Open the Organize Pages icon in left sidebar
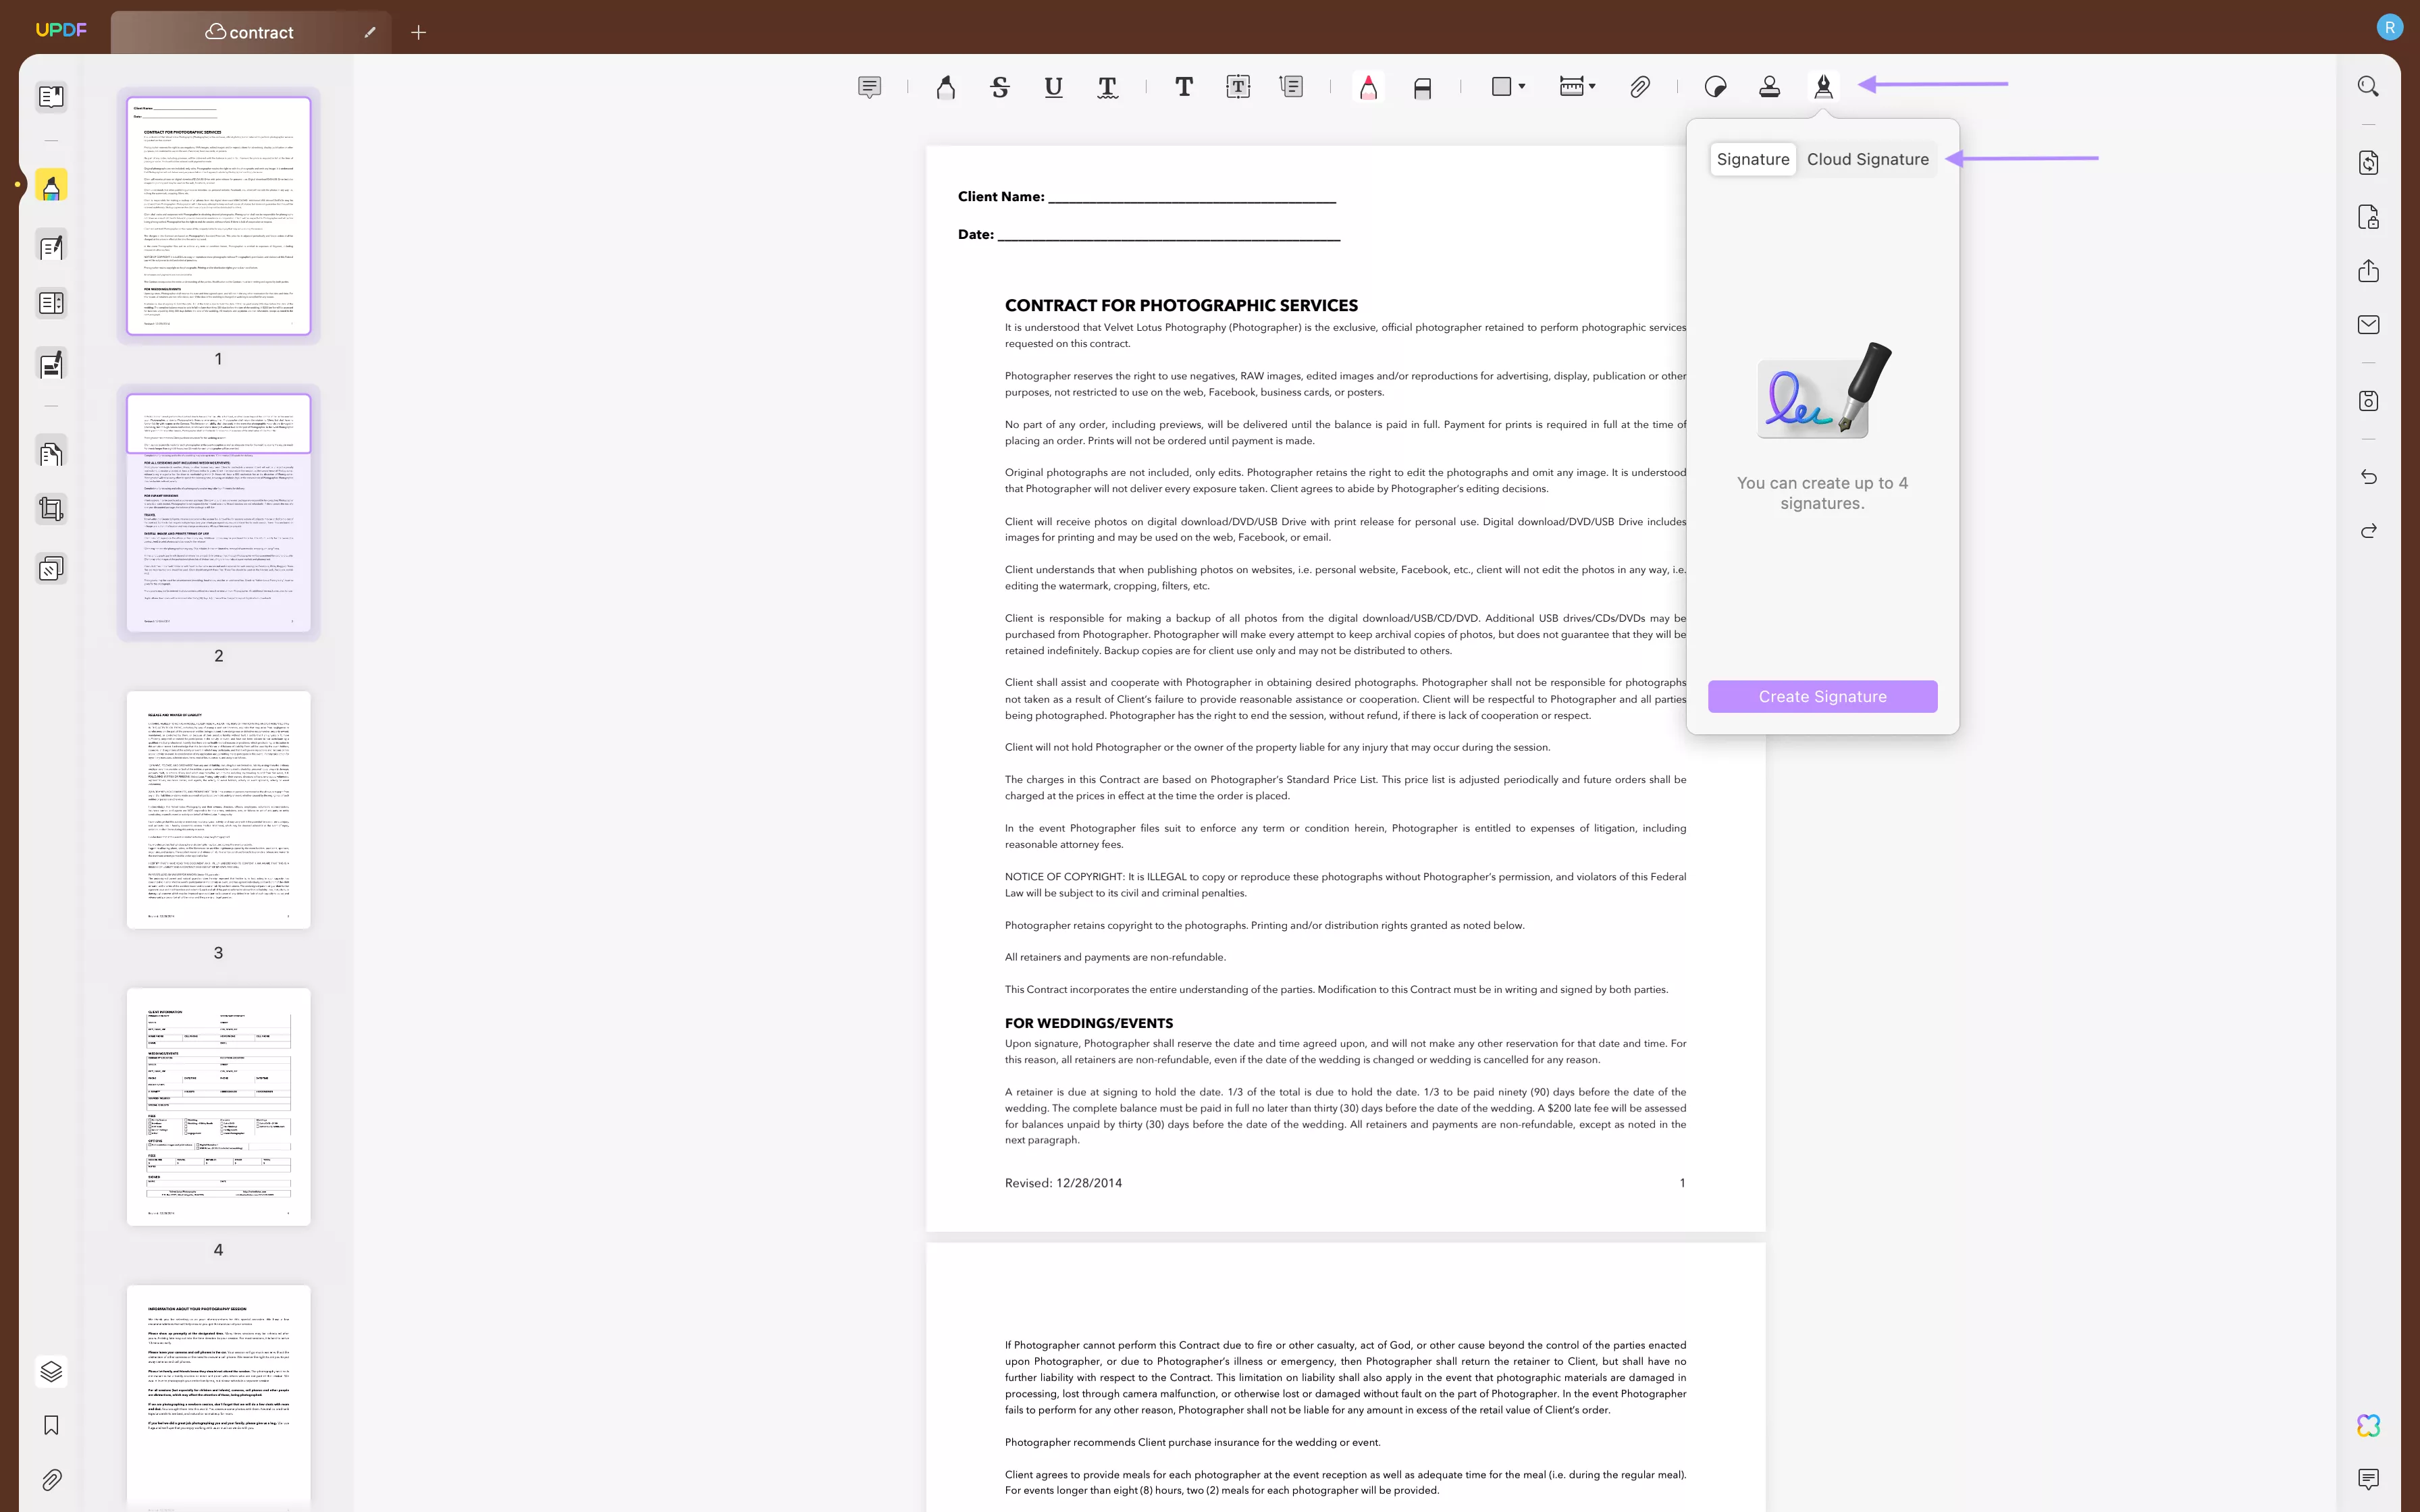The height and width of the screenshot is (1512, 2420). (x=51, y=453)
